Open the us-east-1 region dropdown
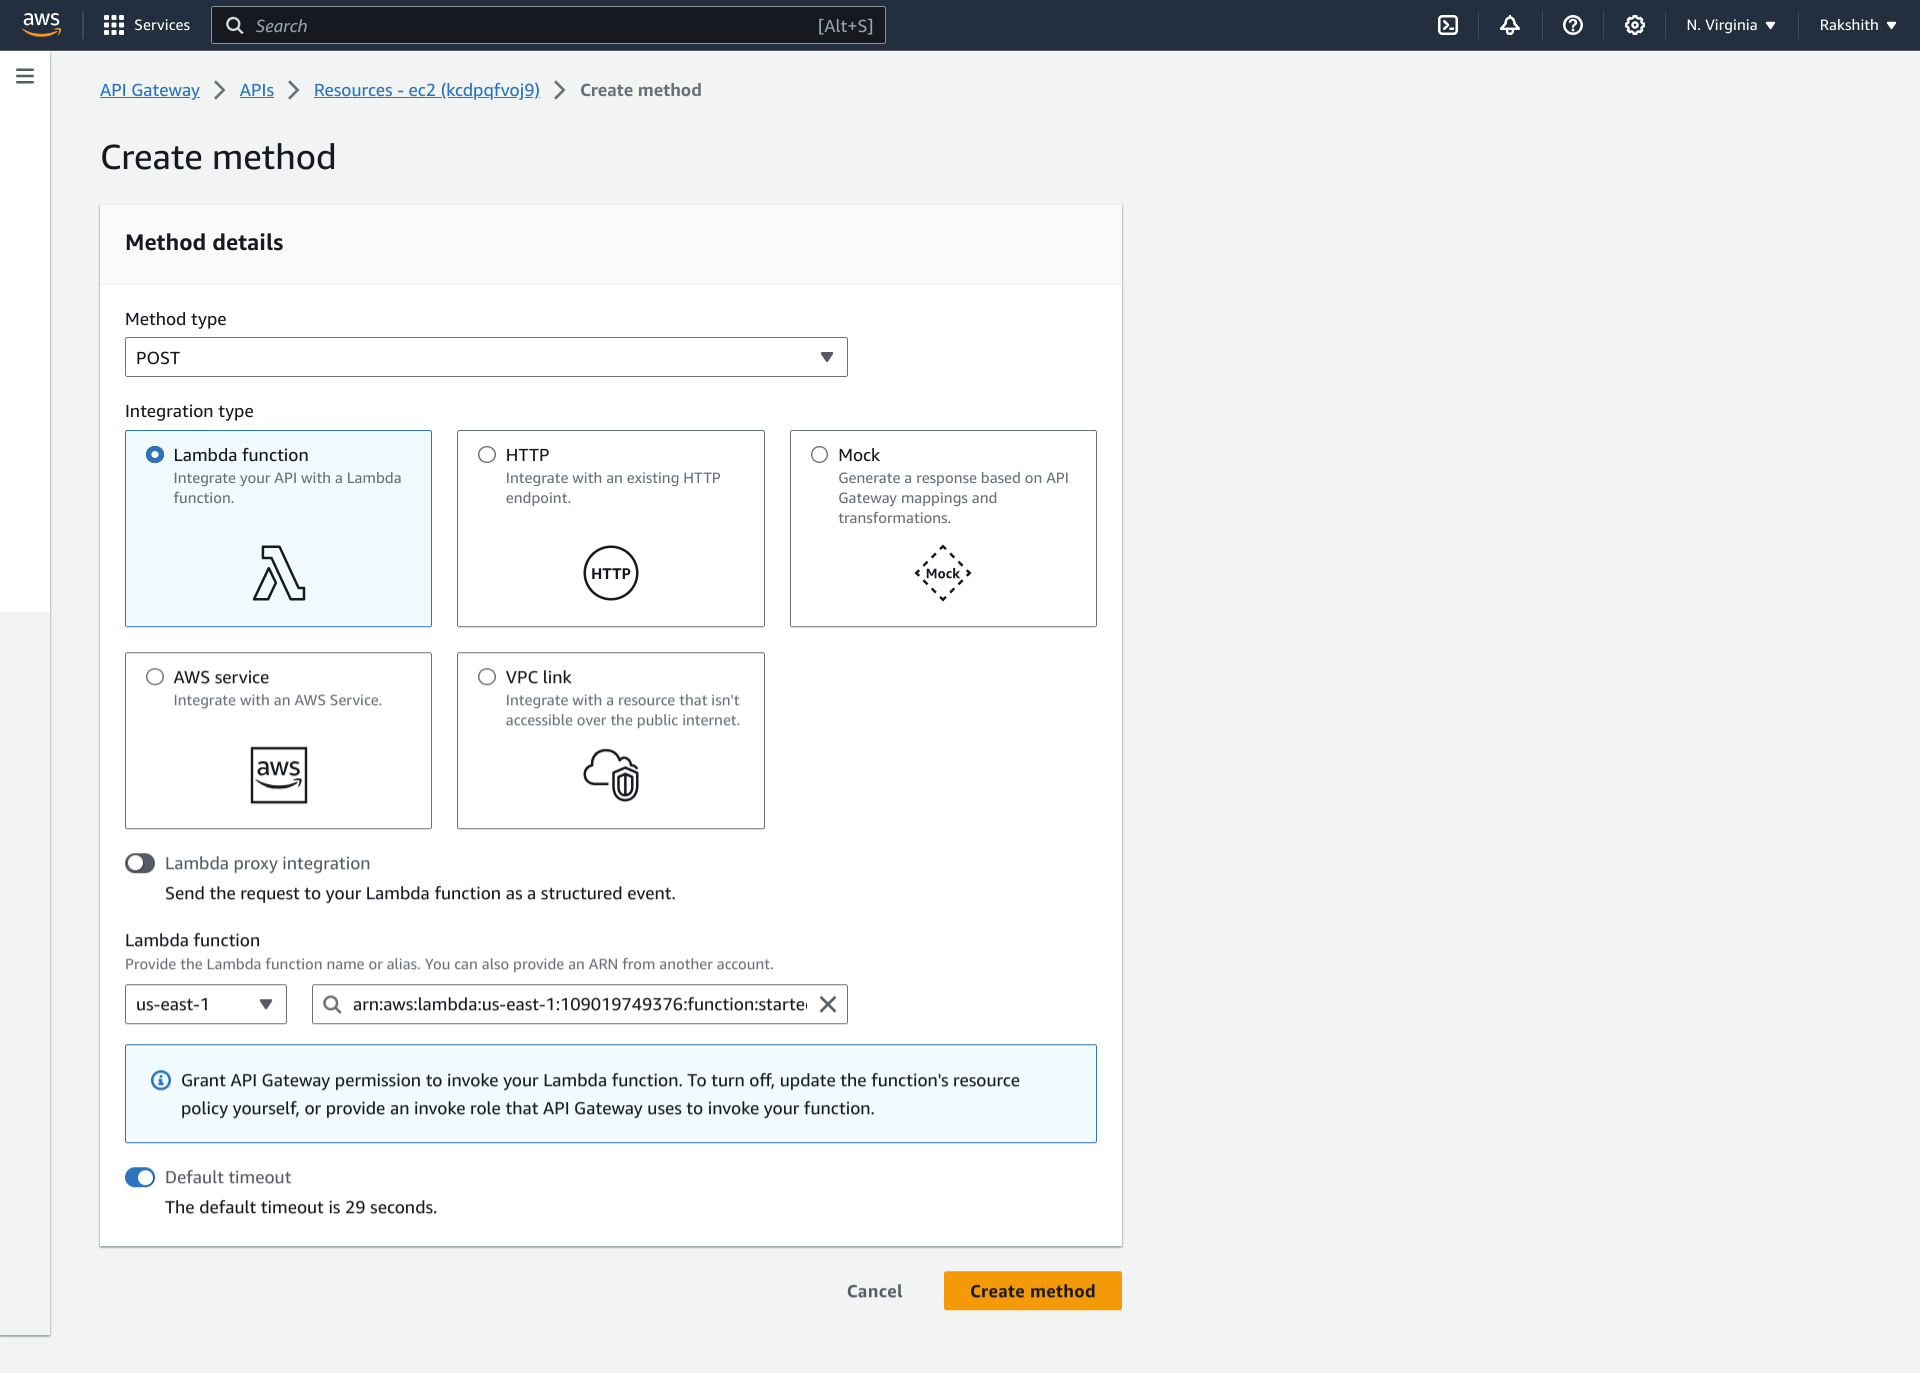This screenshot has width=1920, height=1373. (206, 1004)
